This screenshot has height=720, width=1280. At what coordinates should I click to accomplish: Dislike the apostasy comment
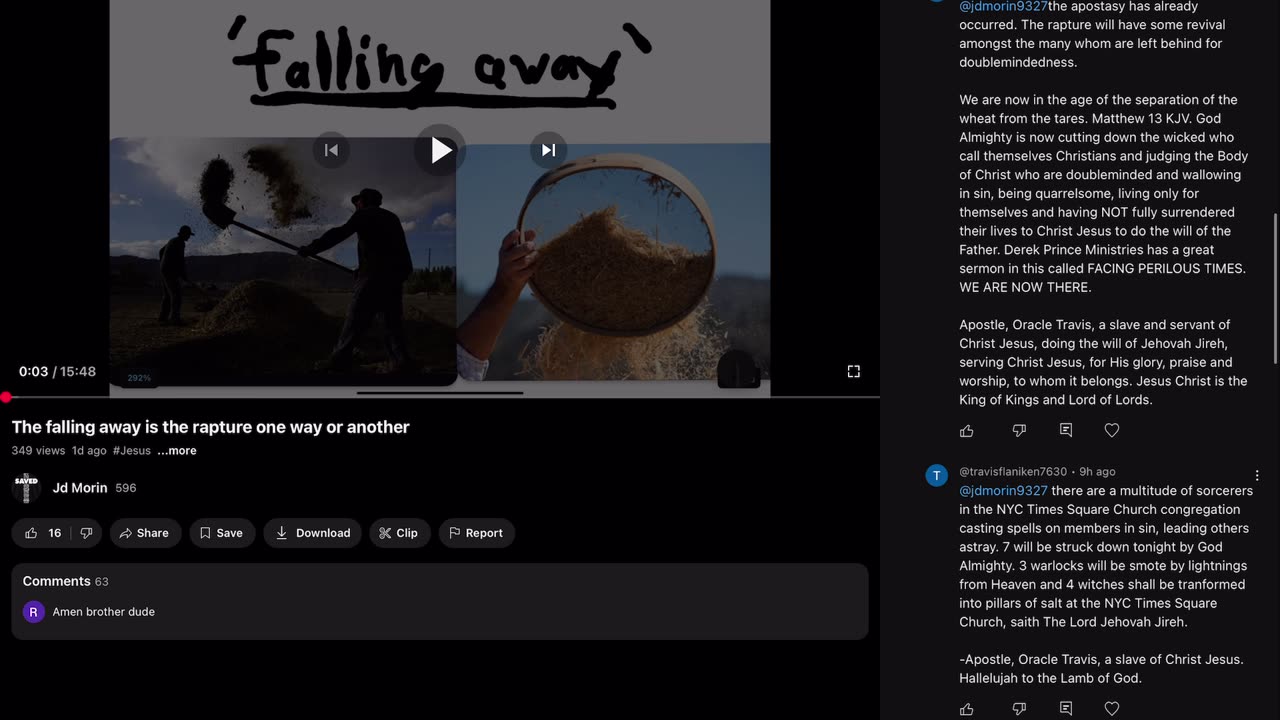click(x=1019, y=431)
